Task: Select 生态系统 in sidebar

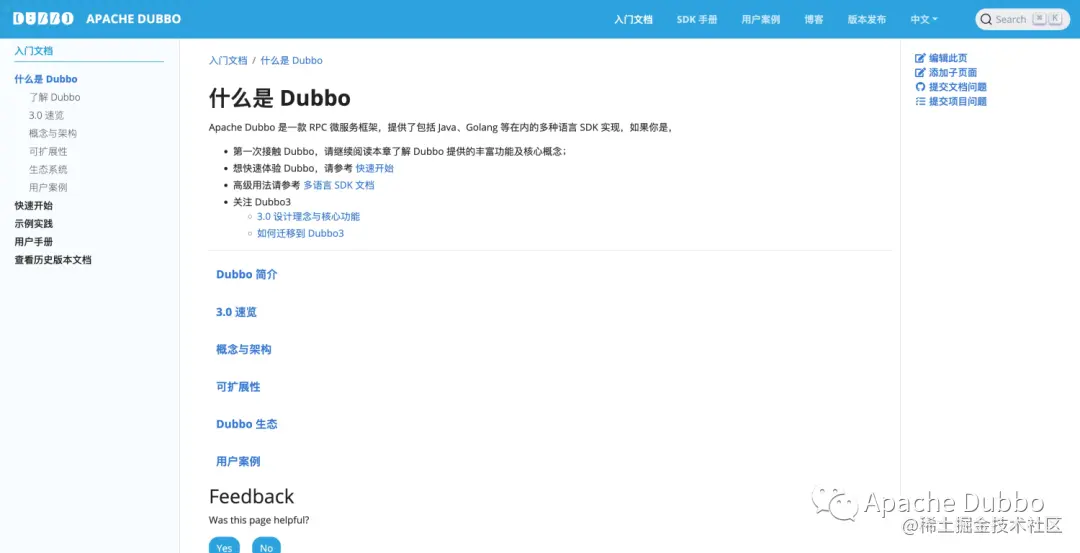Action: pyautogui.click(x=48, y=169)
